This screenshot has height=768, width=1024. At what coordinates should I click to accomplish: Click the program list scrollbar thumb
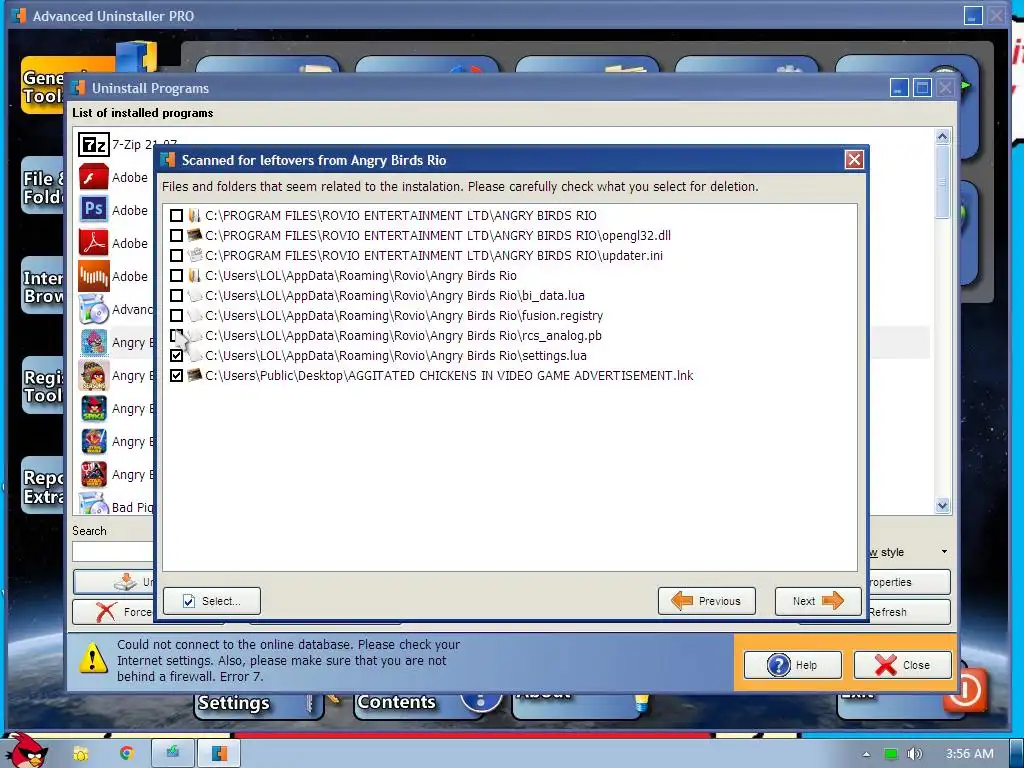point(942,182)
